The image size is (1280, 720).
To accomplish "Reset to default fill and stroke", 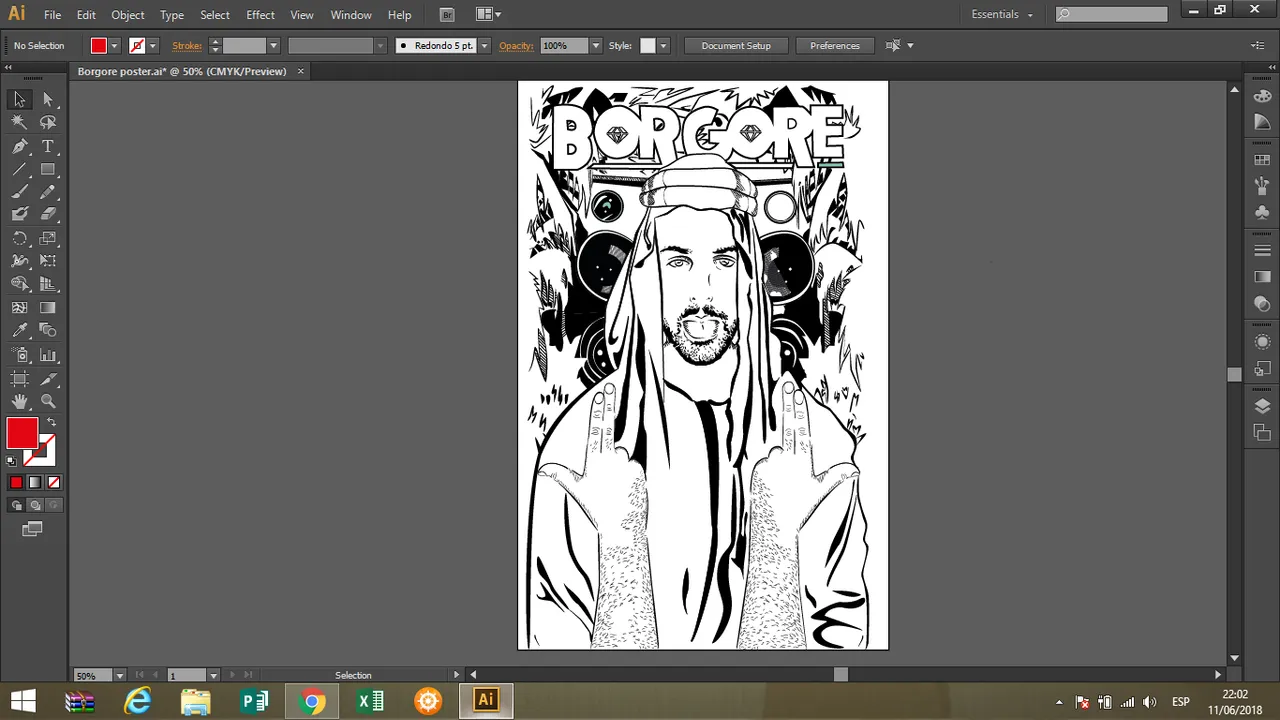I will coord(12,461).
